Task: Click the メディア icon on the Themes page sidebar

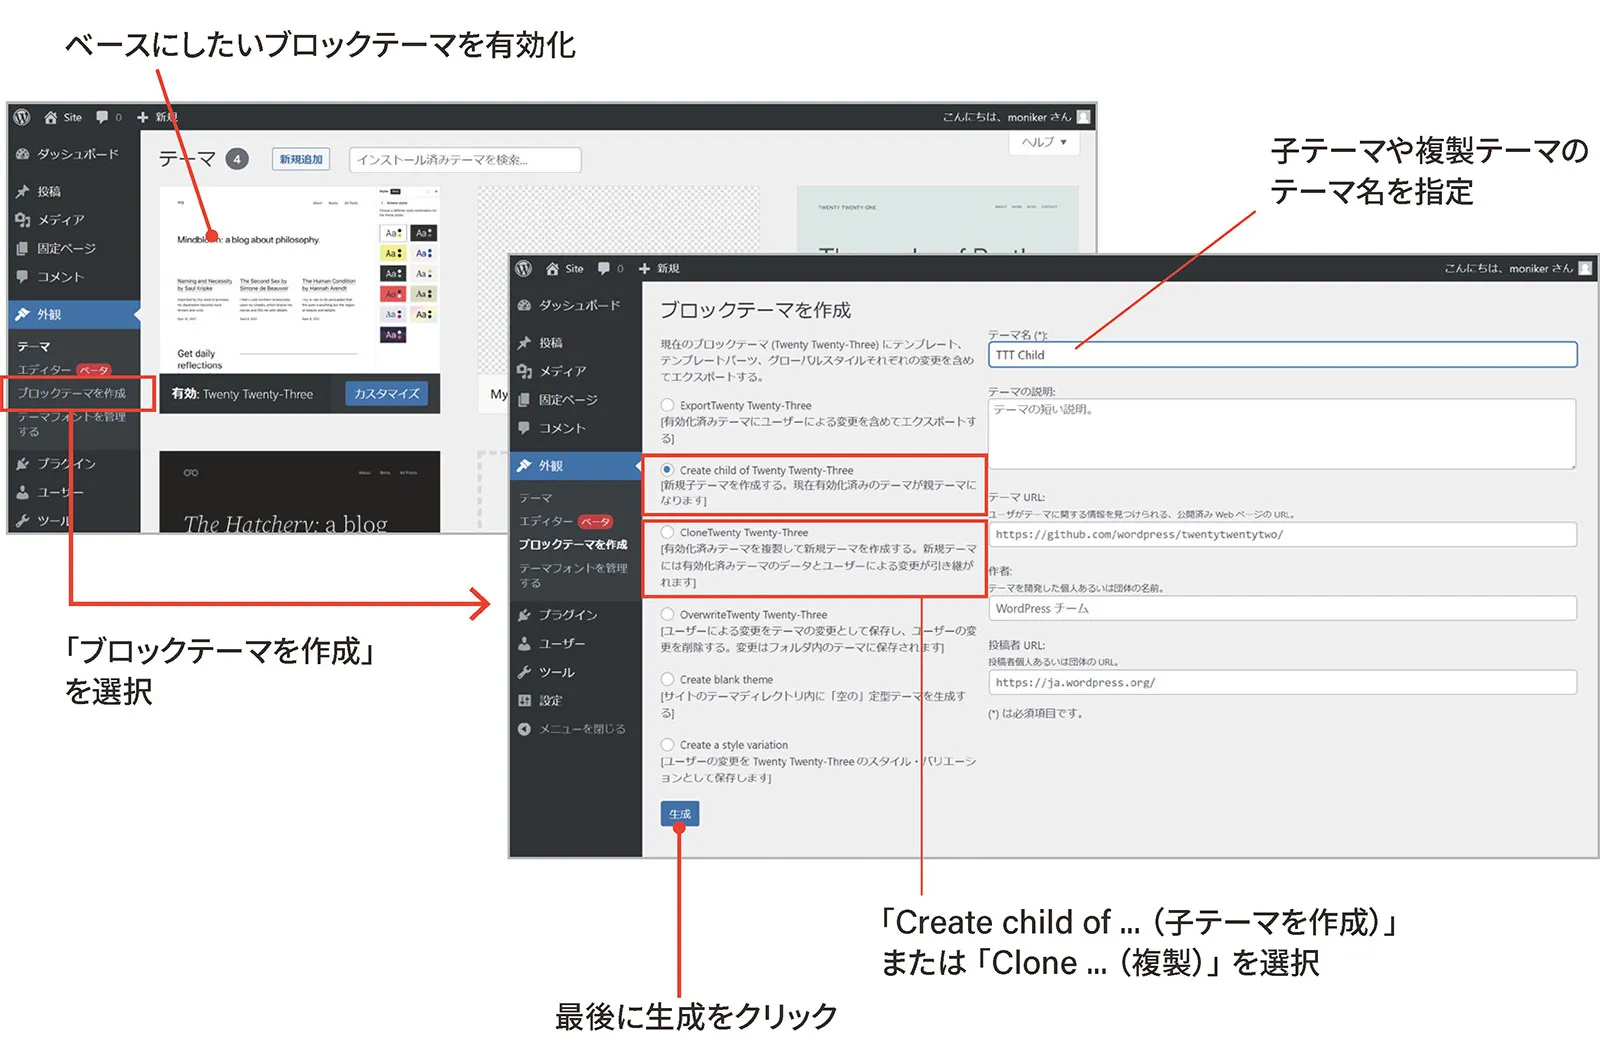Action: (x=23, y=220)
